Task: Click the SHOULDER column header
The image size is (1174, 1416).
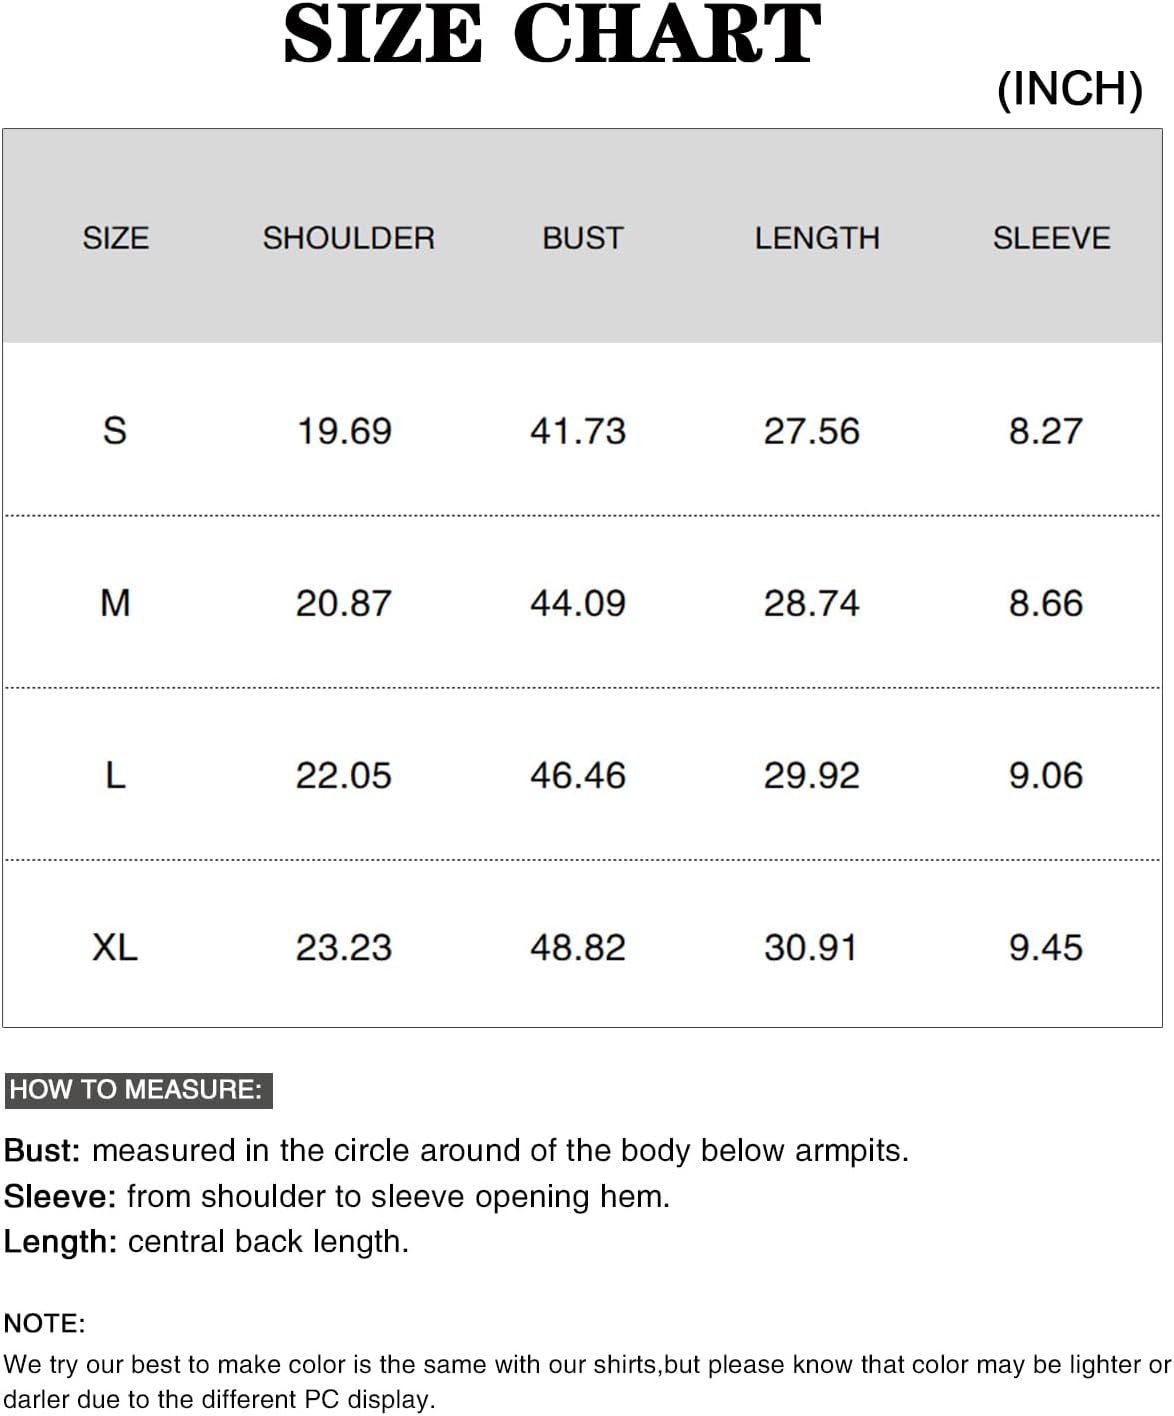Action: [348, 238]
